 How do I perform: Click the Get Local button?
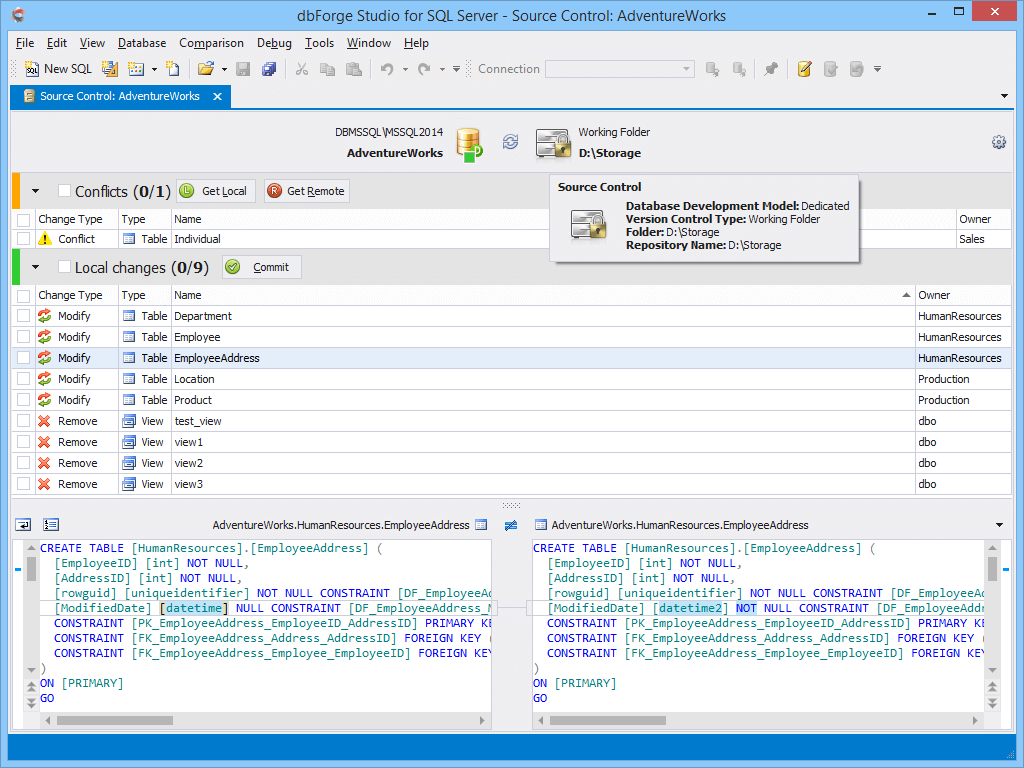(216, 191)
